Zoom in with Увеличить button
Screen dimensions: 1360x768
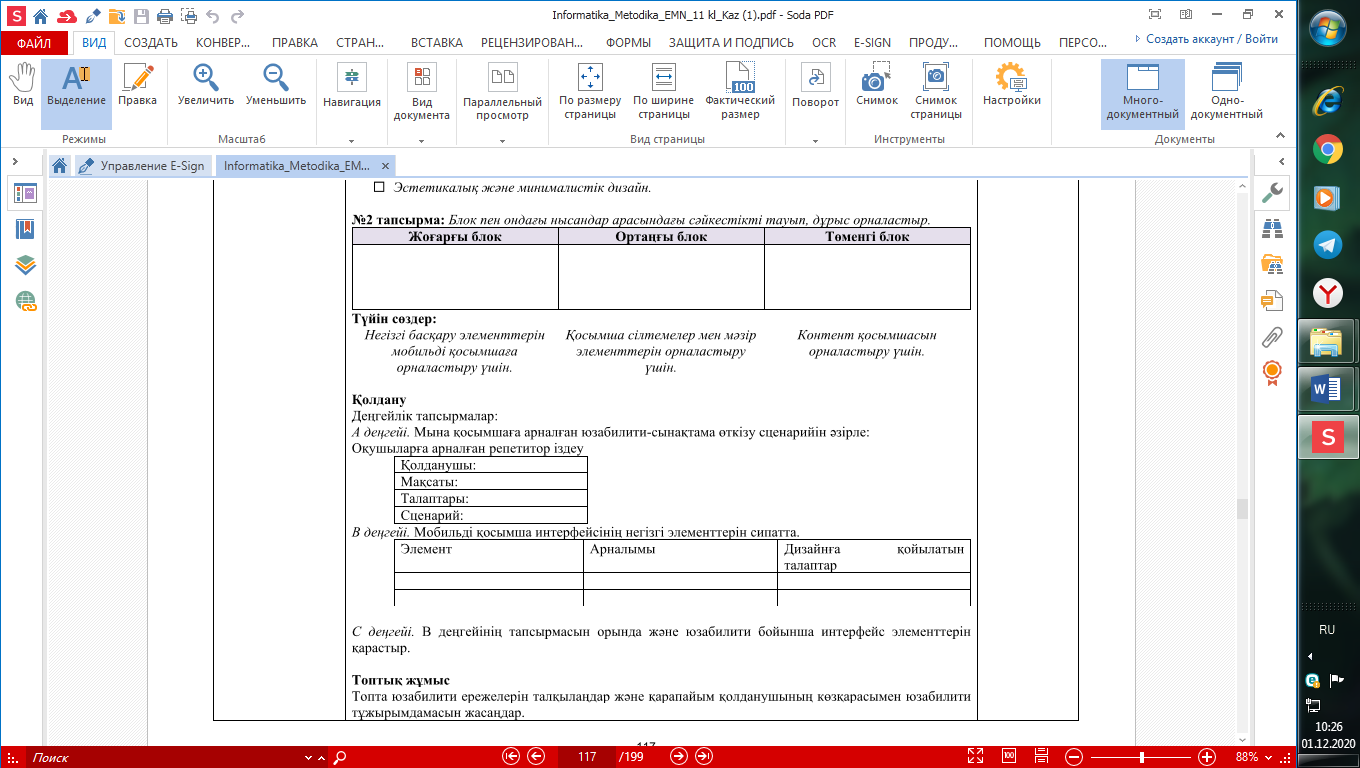coord(206,86)
